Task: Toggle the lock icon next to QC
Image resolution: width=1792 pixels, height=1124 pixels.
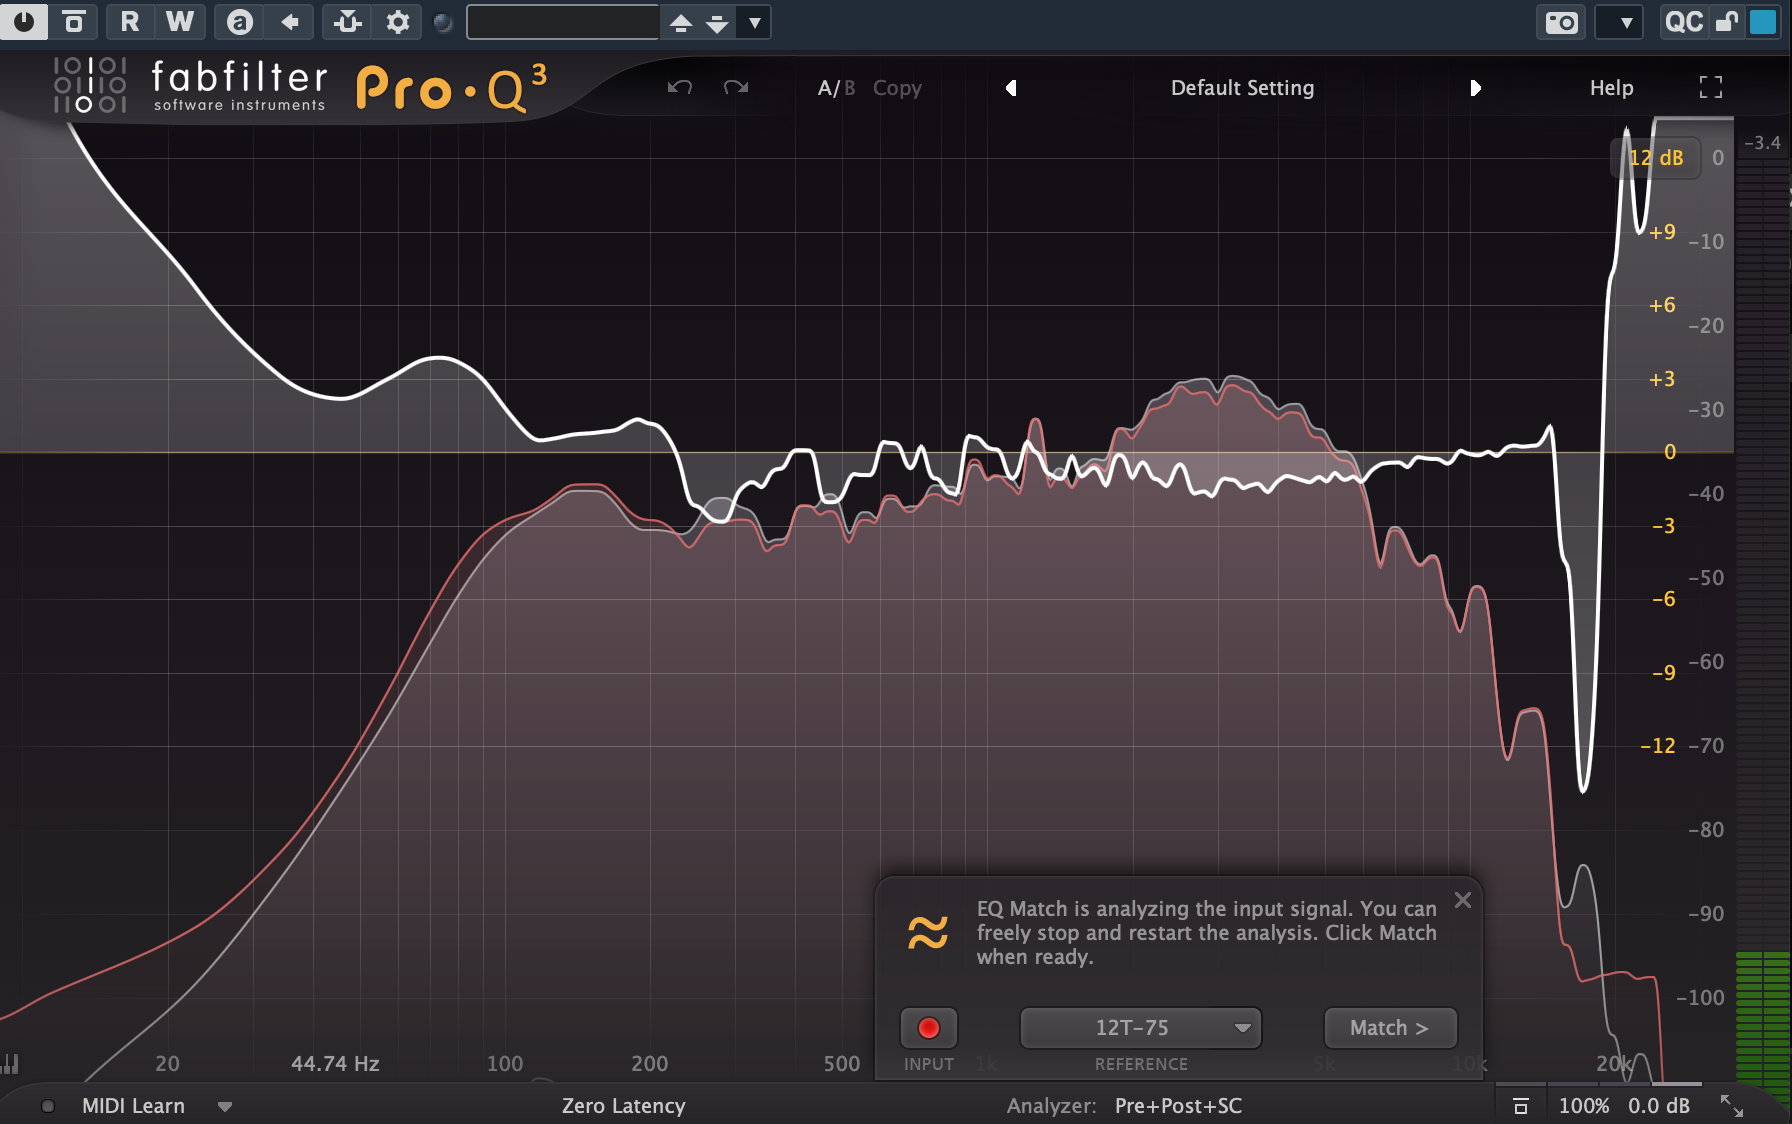Action: click(x=1727, y=22)
